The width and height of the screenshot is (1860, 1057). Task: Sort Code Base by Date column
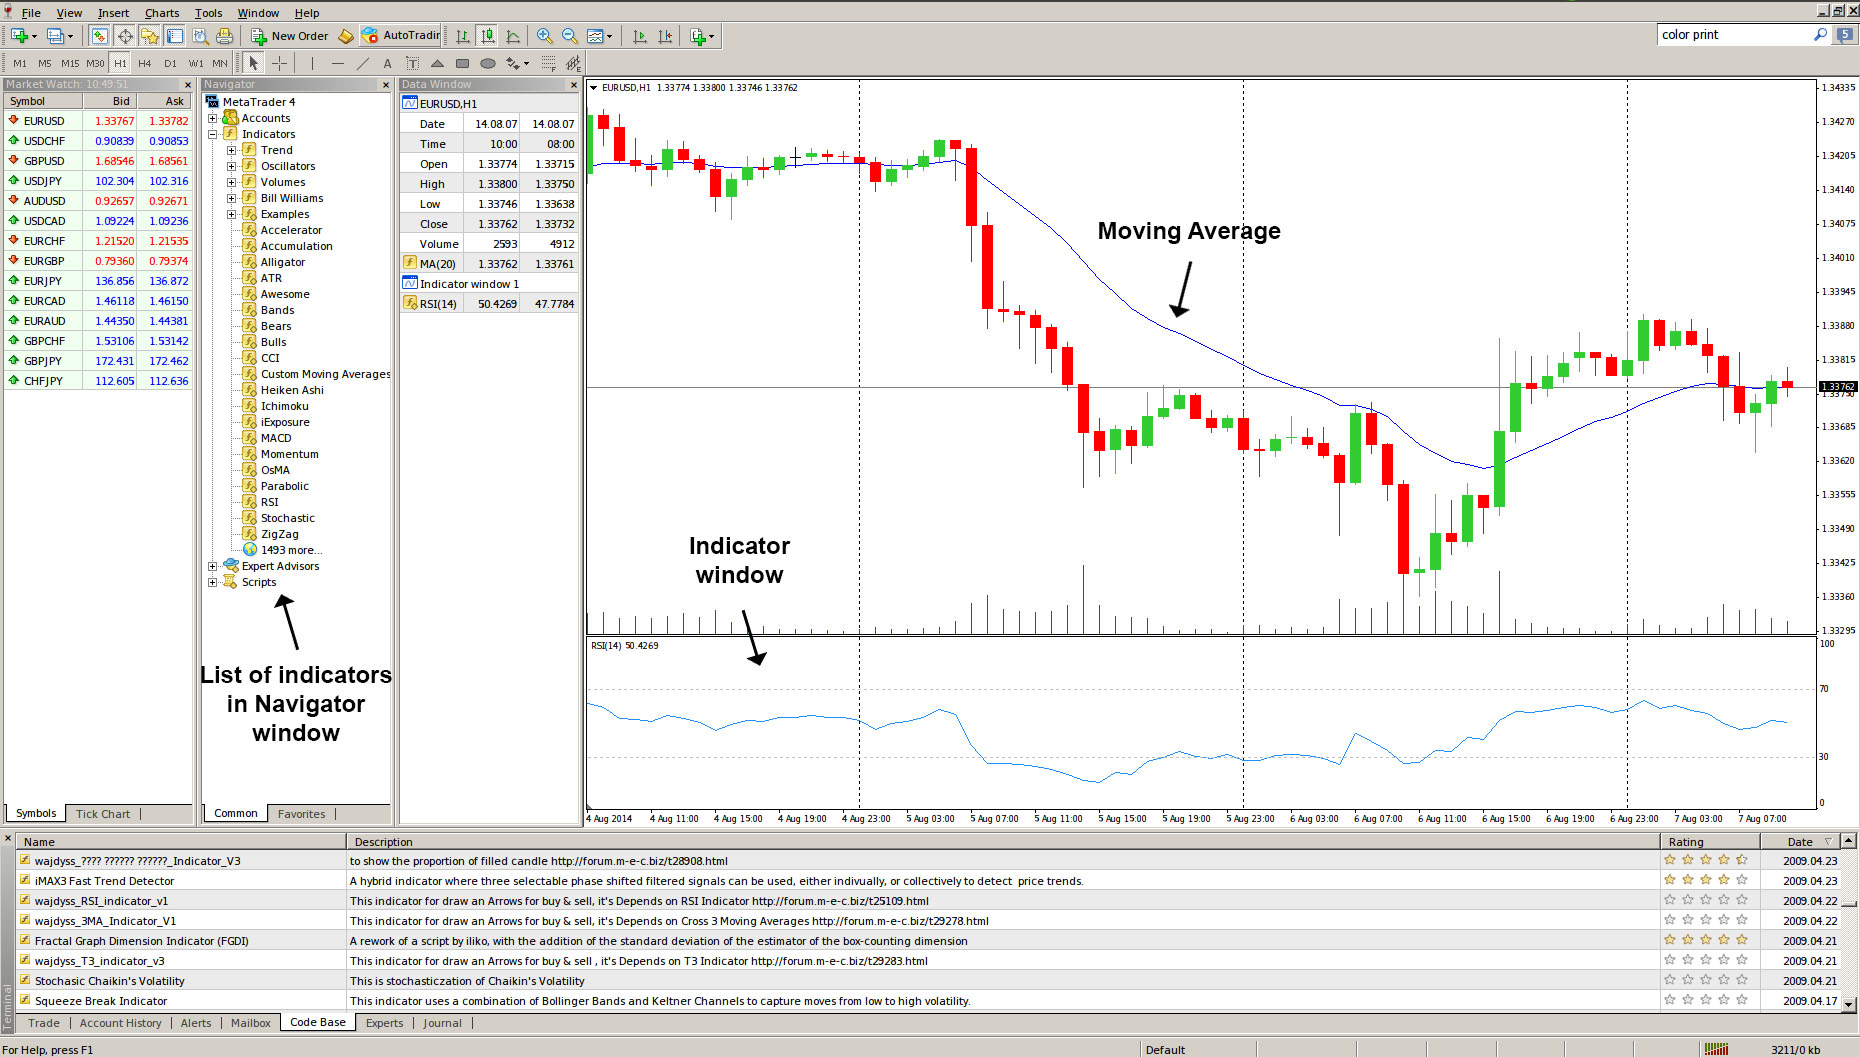1800,842
